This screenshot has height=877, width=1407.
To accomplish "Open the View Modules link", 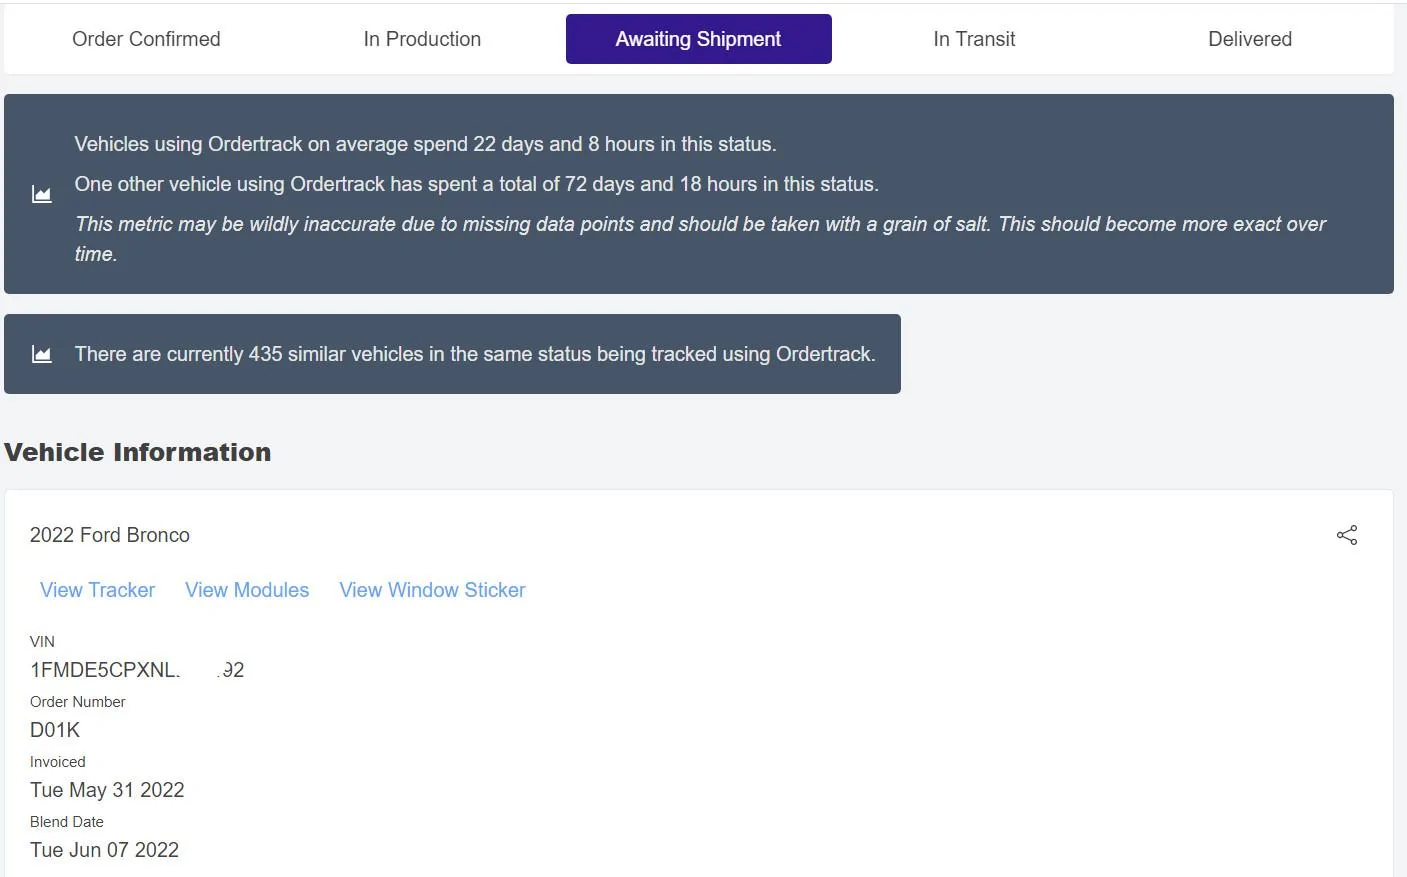I will (x=247, y=590).
